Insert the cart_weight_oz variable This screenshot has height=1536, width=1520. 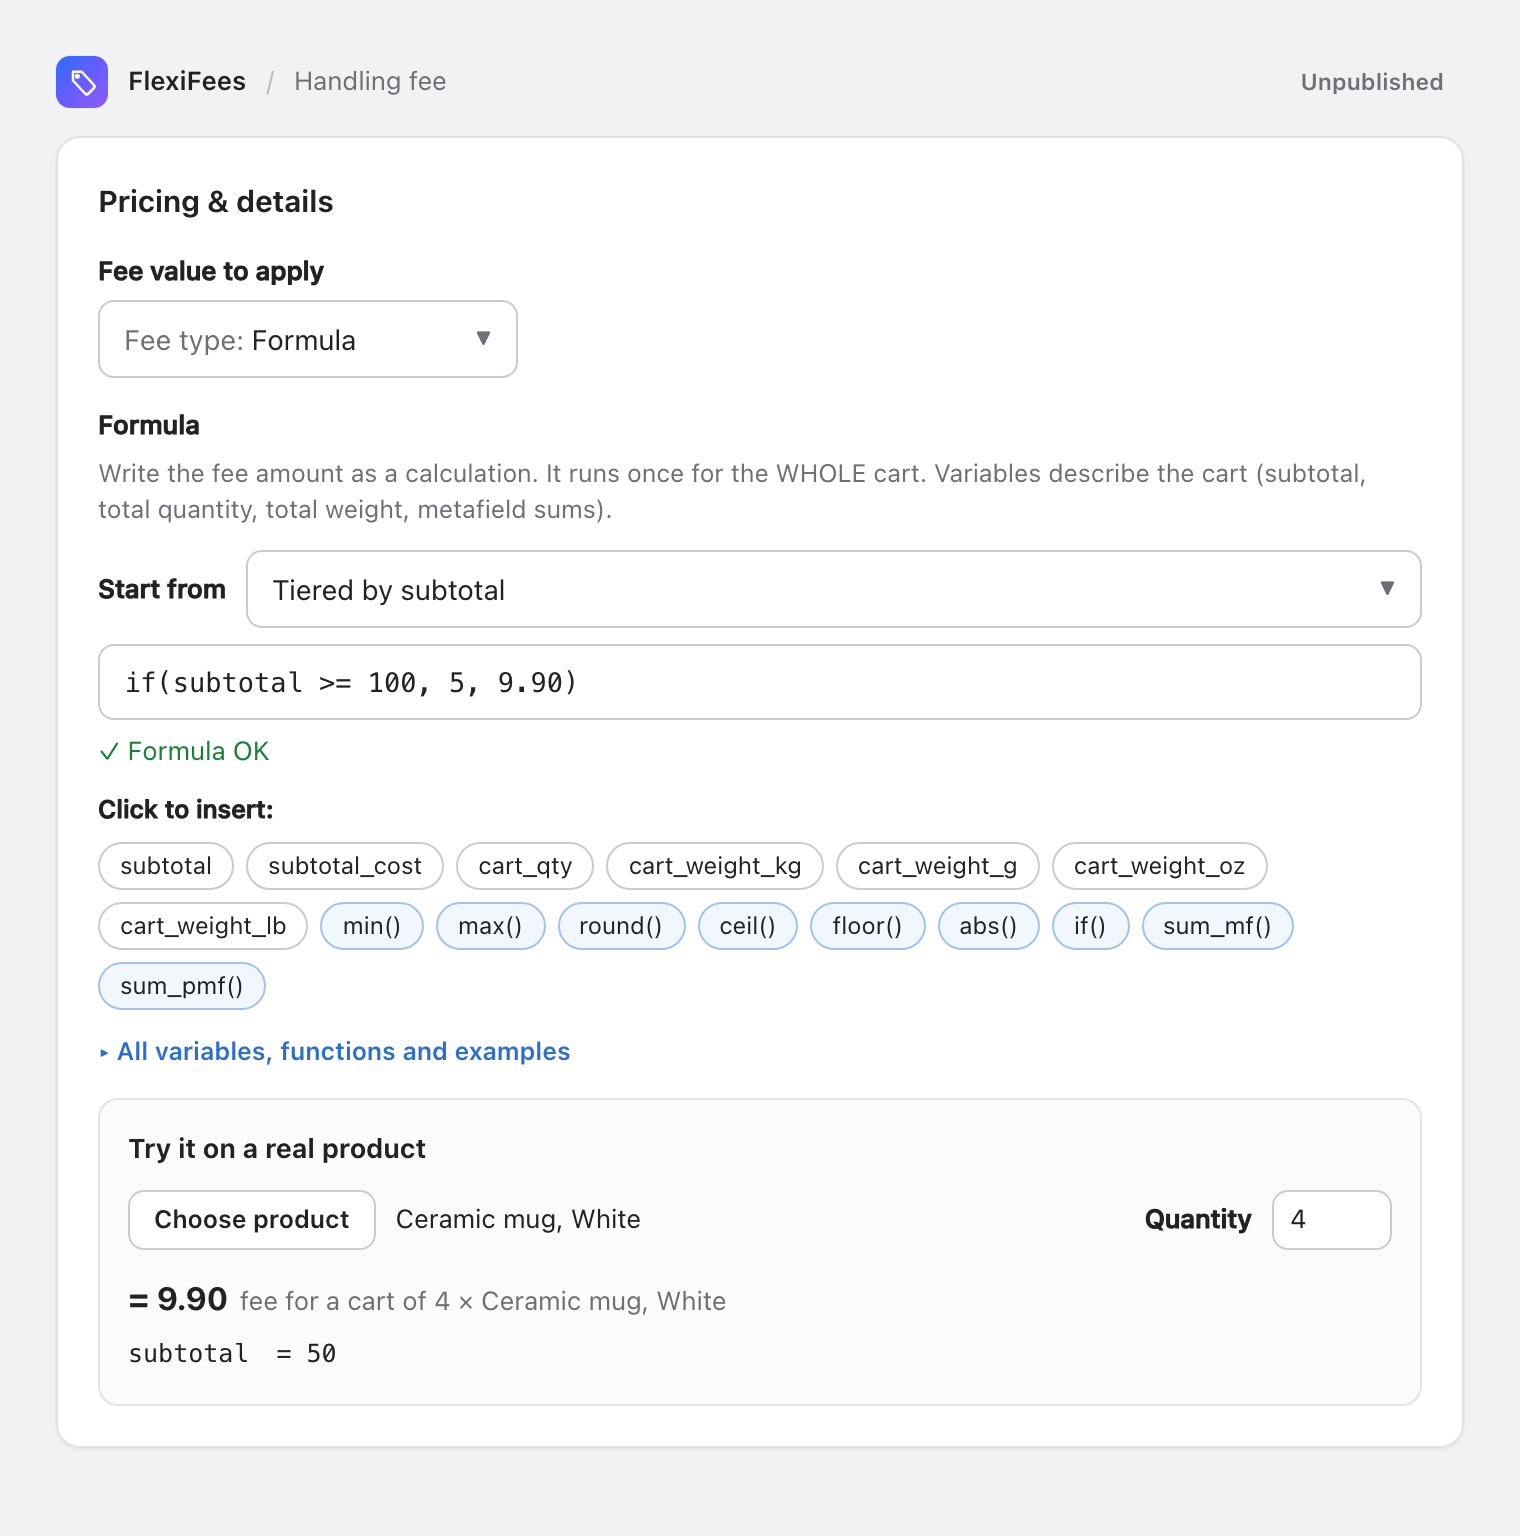tap(1160, 866)
